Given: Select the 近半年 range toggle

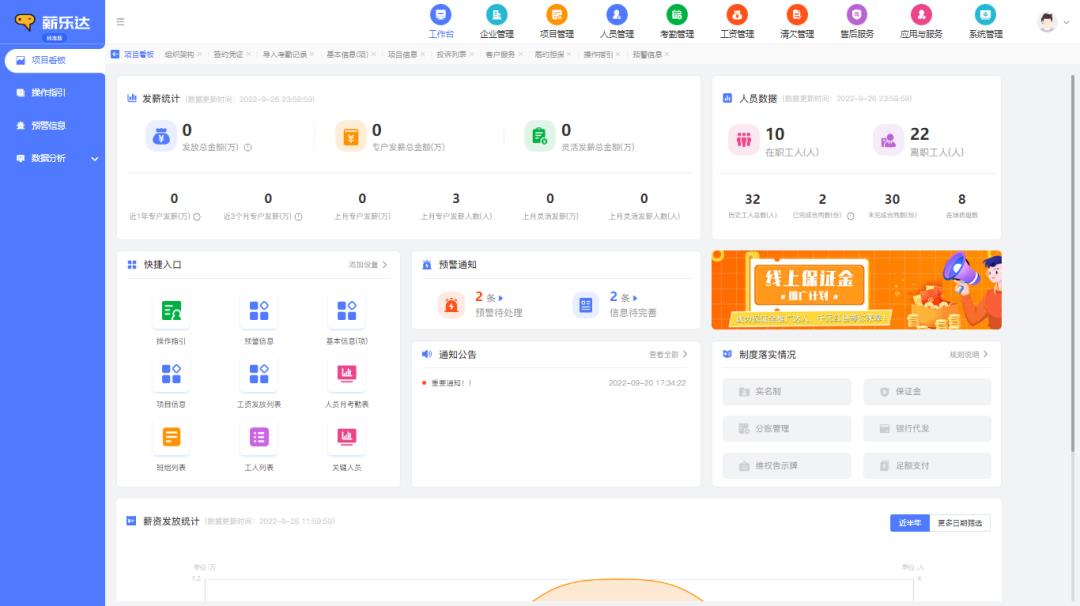Looking at the screenshot, I should [909, 523].
